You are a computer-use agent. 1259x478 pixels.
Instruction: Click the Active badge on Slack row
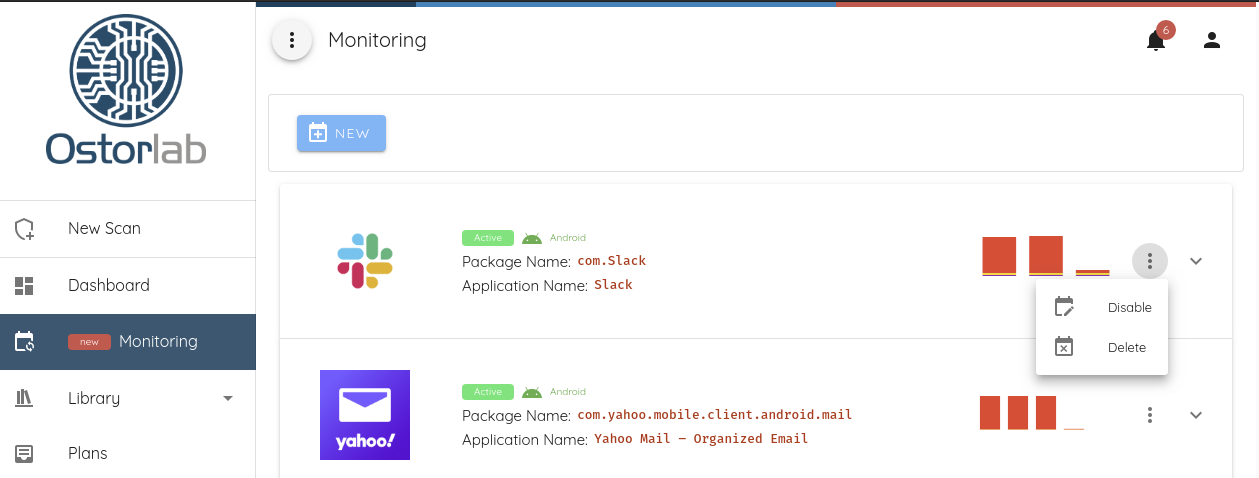488,238
